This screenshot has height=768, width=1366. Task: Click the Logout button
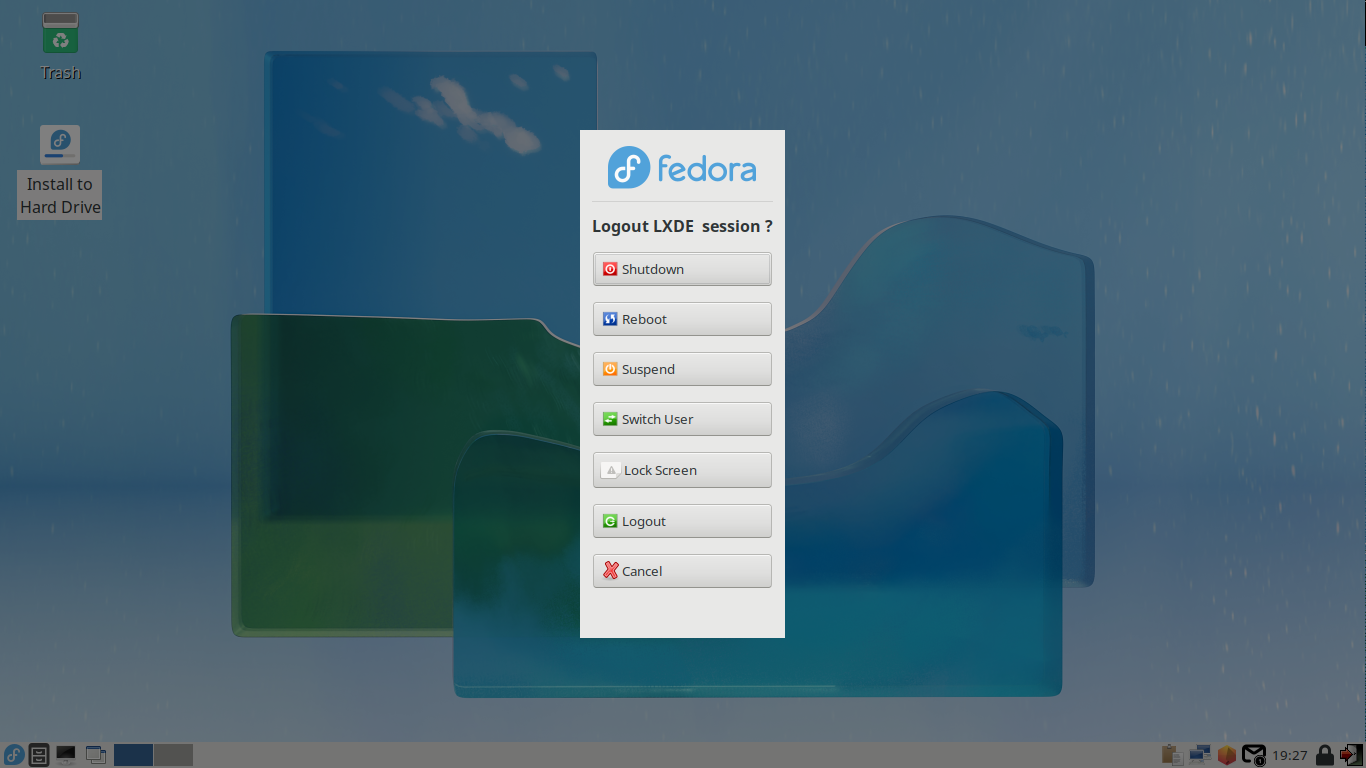tap(682, 521)
